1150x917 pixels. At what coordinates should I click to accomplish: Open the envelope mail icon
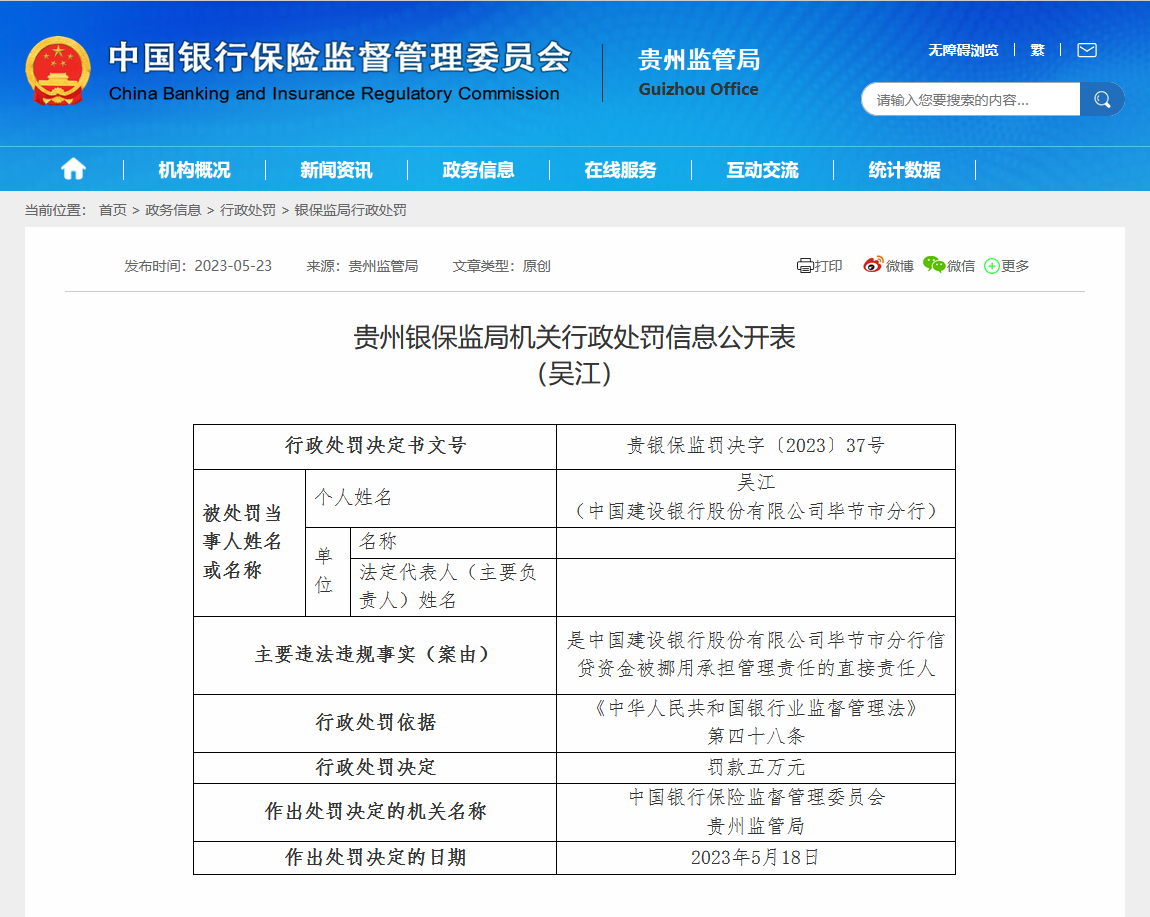1086,50
